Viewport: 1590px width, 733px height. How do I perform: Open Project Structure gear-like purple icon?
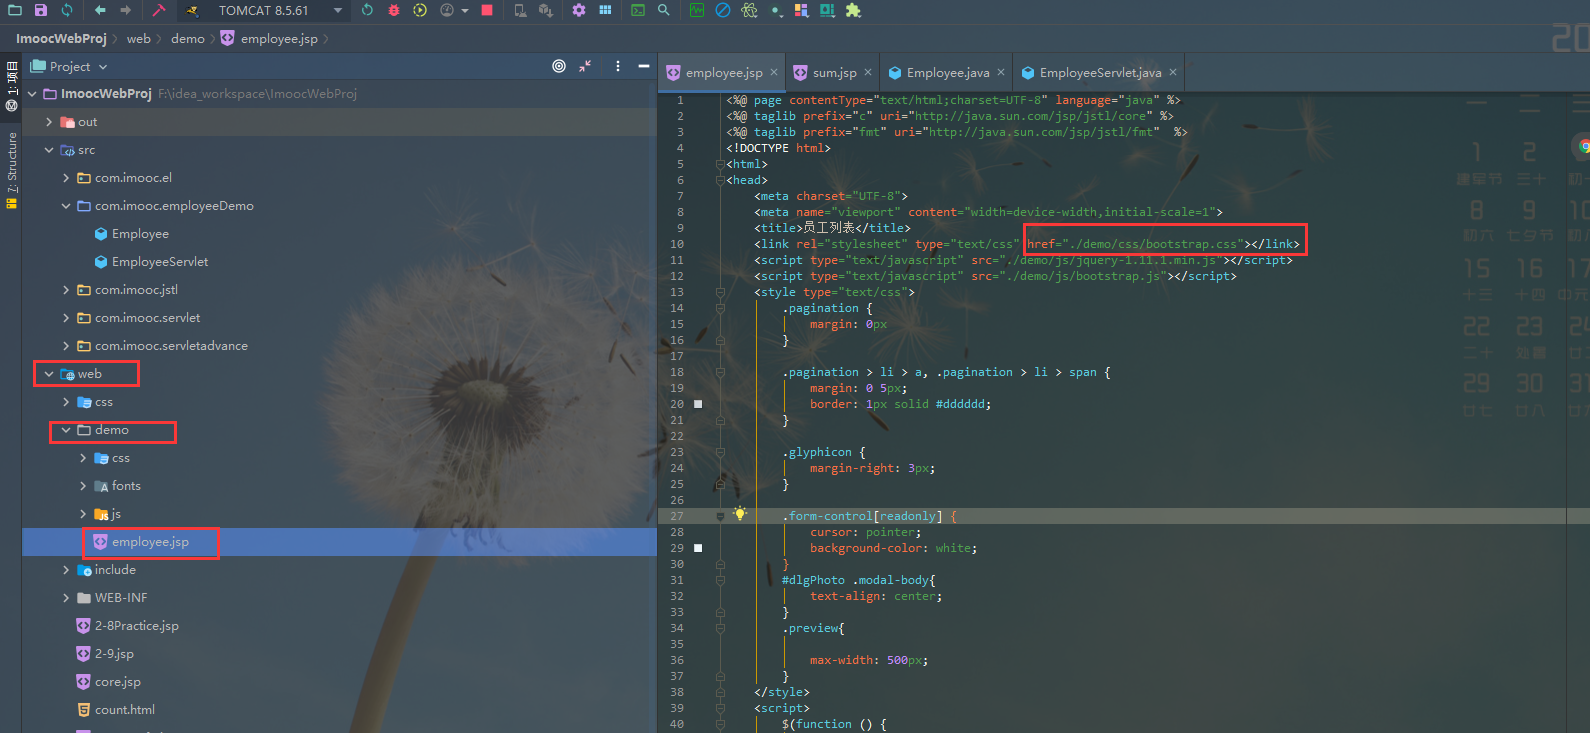[579, 10]
